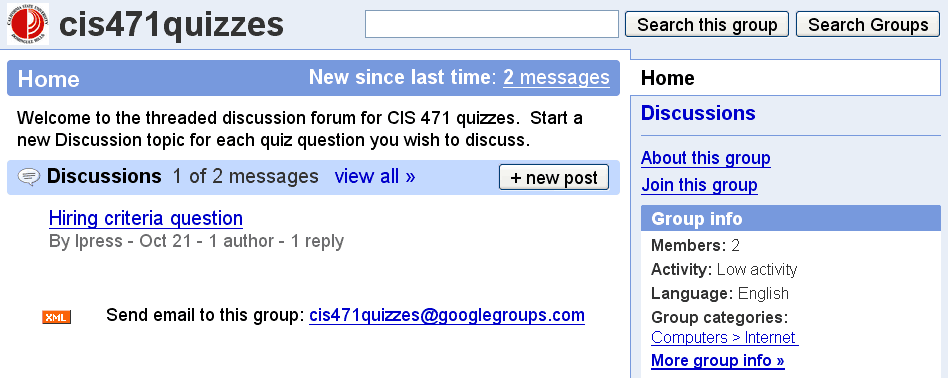This screenshot has width=948, height=378.
Task: Open the Computers > Internet category
Action: pyautogui.click(x=725, y=337)
